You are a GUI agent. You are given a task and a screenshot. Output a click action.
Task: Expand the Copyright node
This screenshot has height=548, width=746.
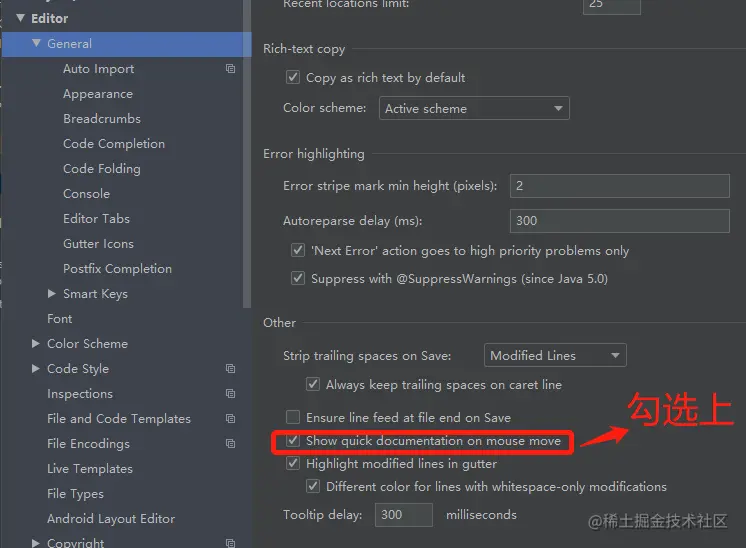[36, 543]
